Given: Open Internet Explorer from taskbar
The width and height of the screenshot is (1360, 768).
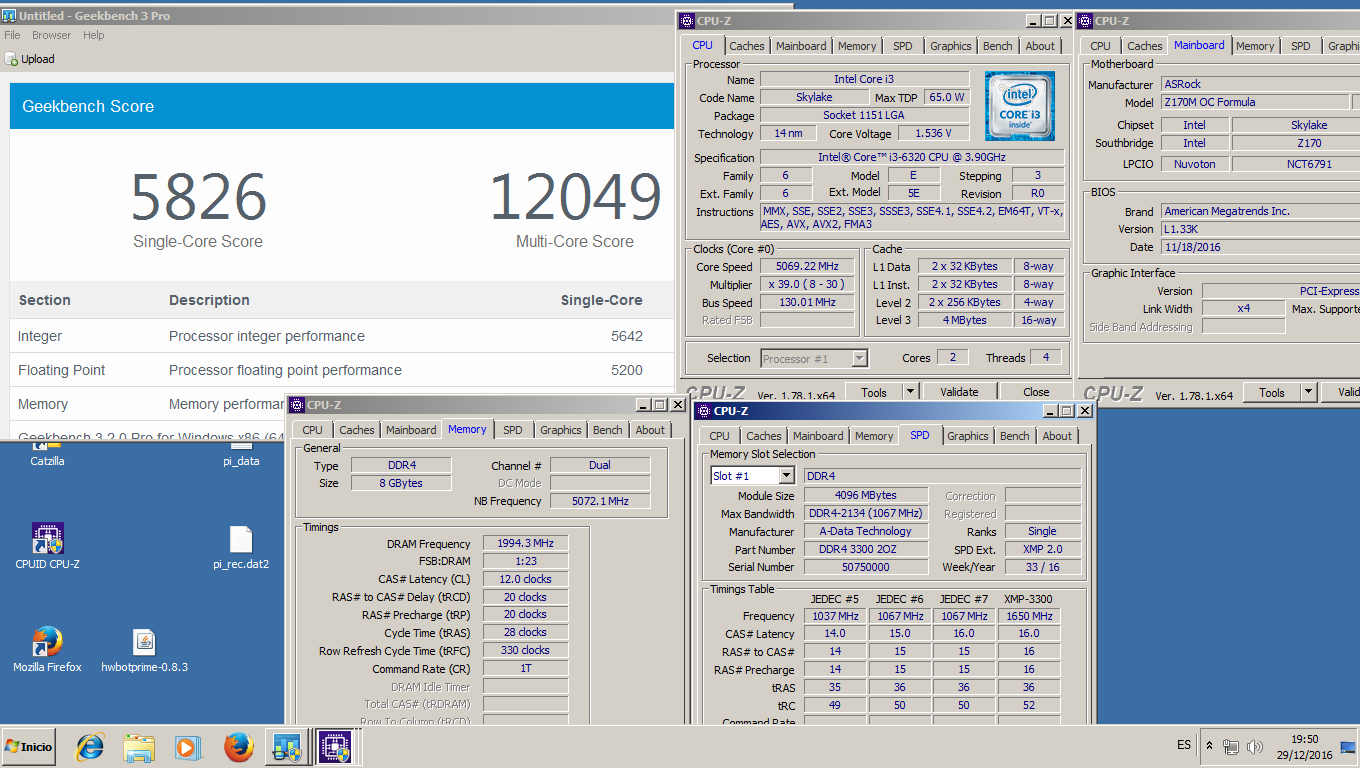Looking at the screenshot, I should click(90, 746).
